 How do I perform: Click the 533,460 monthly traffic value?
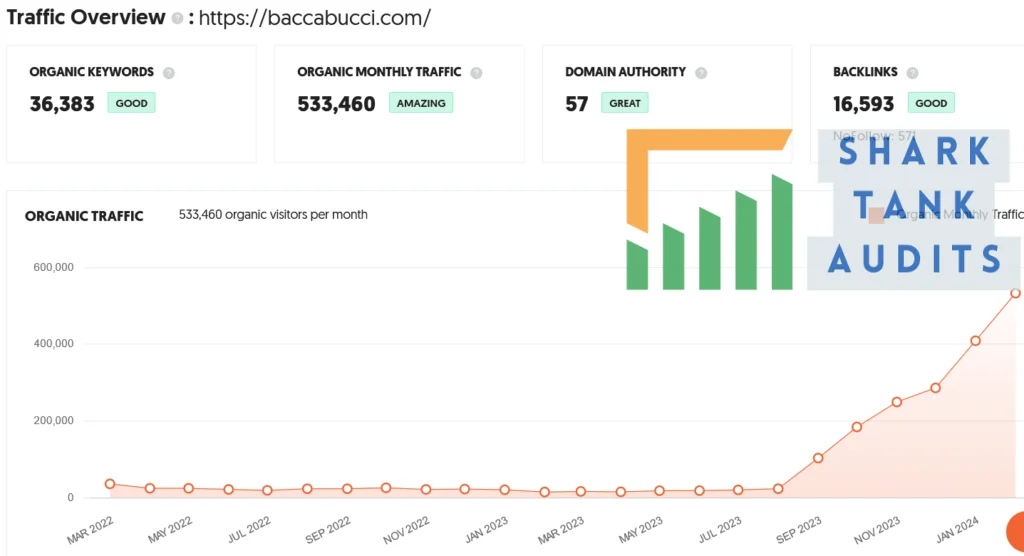336,104
